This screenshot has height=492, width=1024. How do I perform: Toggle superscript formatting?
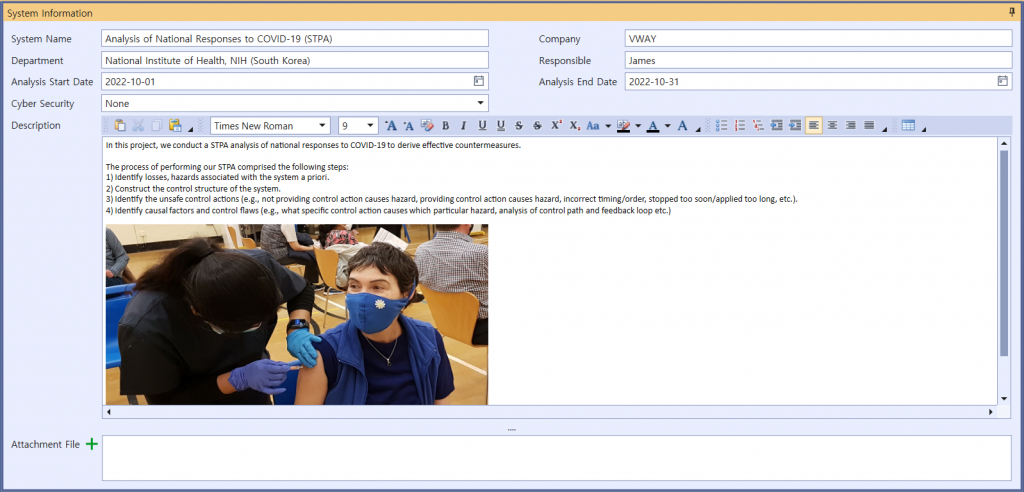(556, 125)
